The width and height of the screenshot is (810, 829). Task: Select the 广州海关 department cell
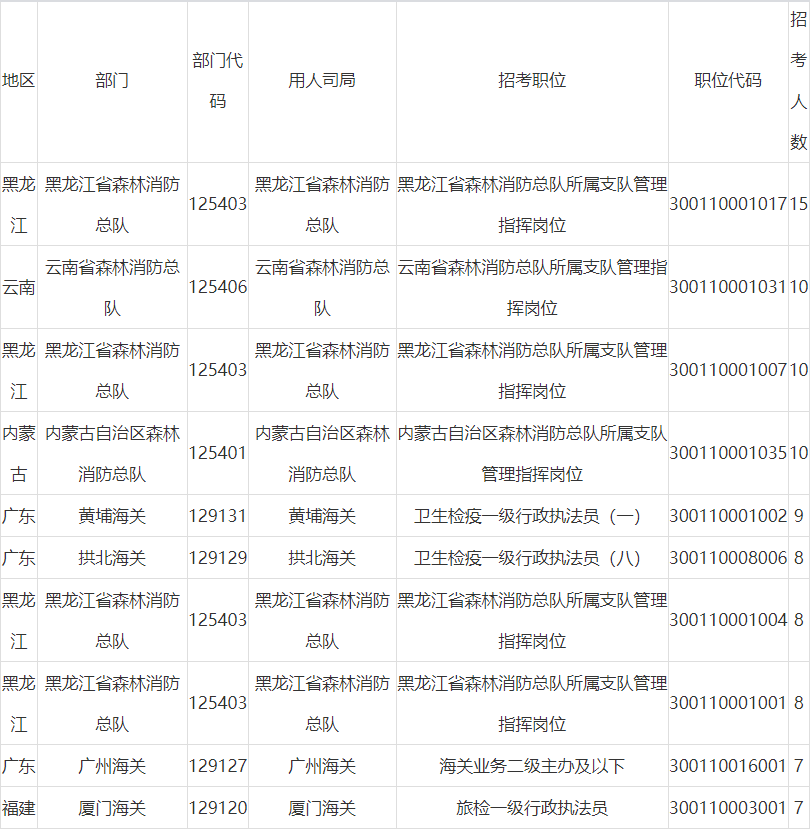[110, 766]
